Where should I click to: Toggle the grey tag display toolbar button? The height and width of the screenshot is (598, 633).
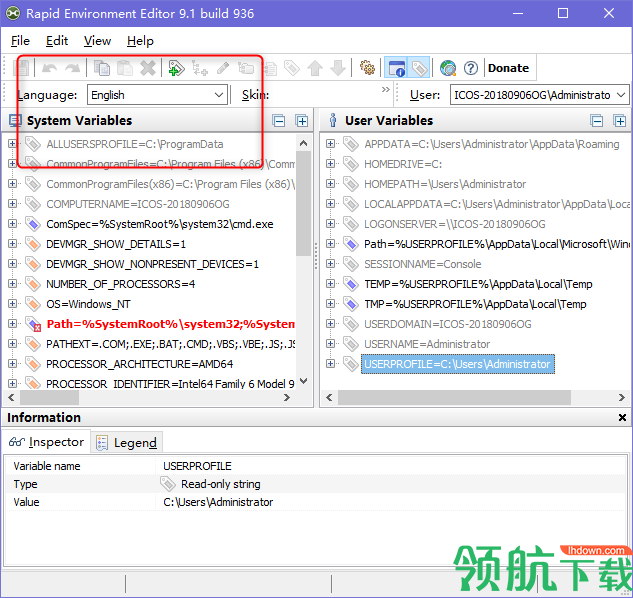(419, 68)
